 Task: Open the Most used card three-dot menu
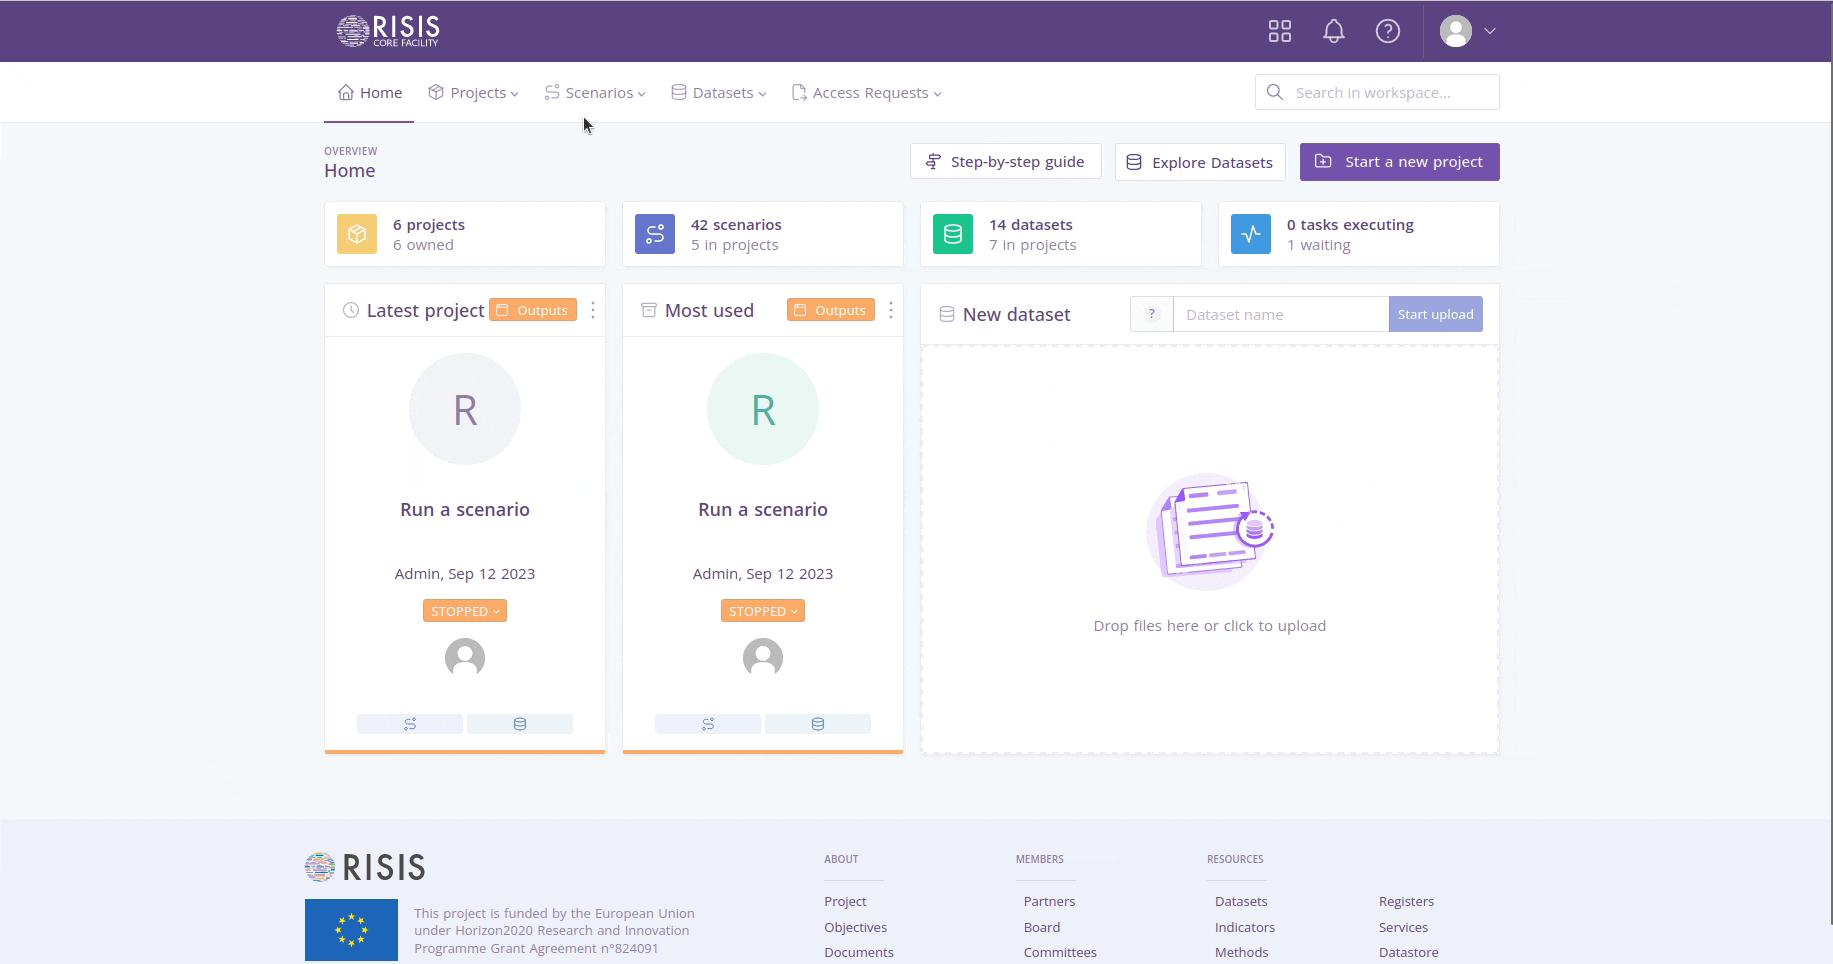coord(890,310)
